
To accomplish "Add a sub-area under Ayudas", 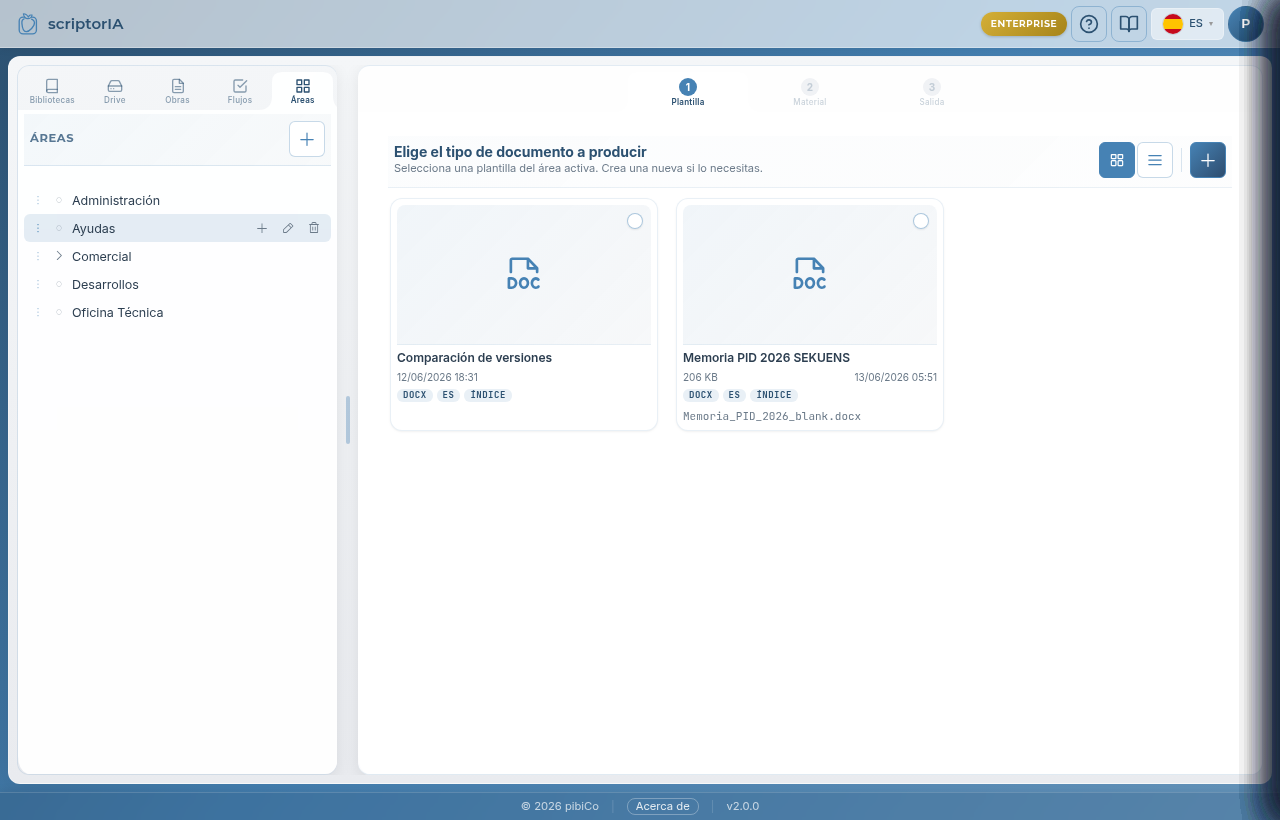I will (x=262, y=228).
